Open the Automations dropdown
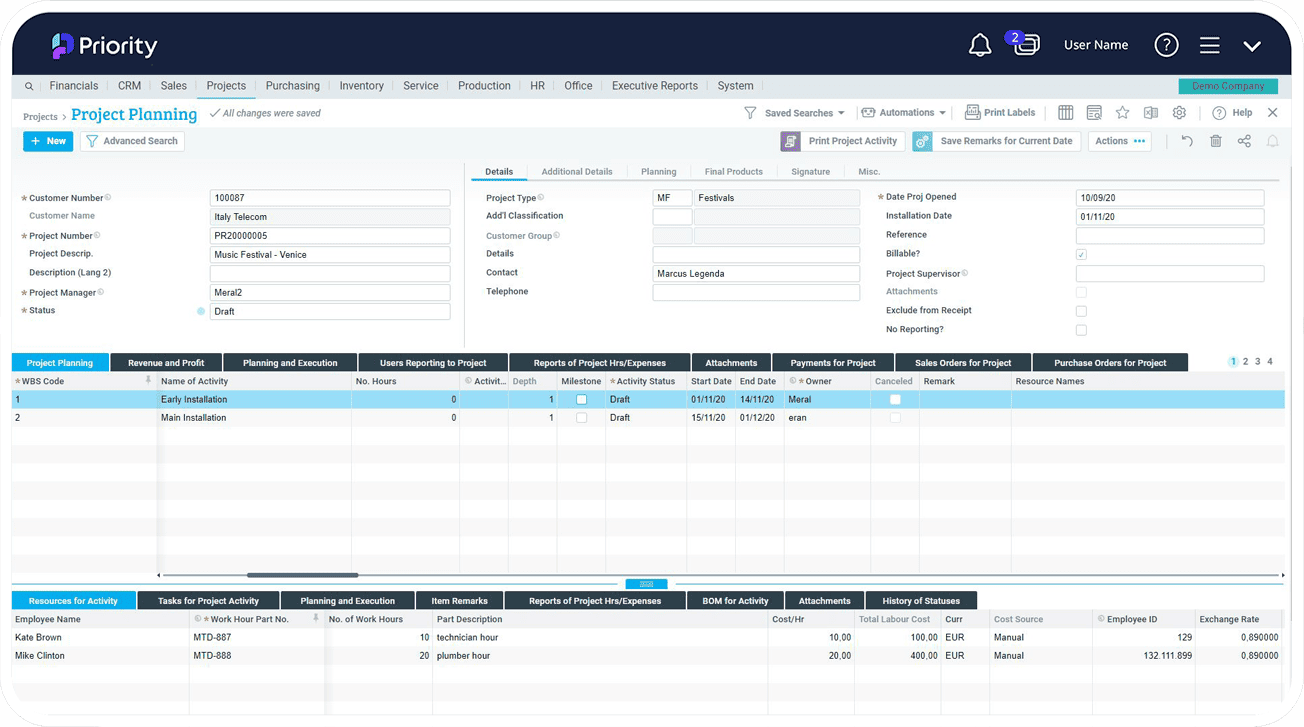1304x727 pixels. click(x=903, y=113)
